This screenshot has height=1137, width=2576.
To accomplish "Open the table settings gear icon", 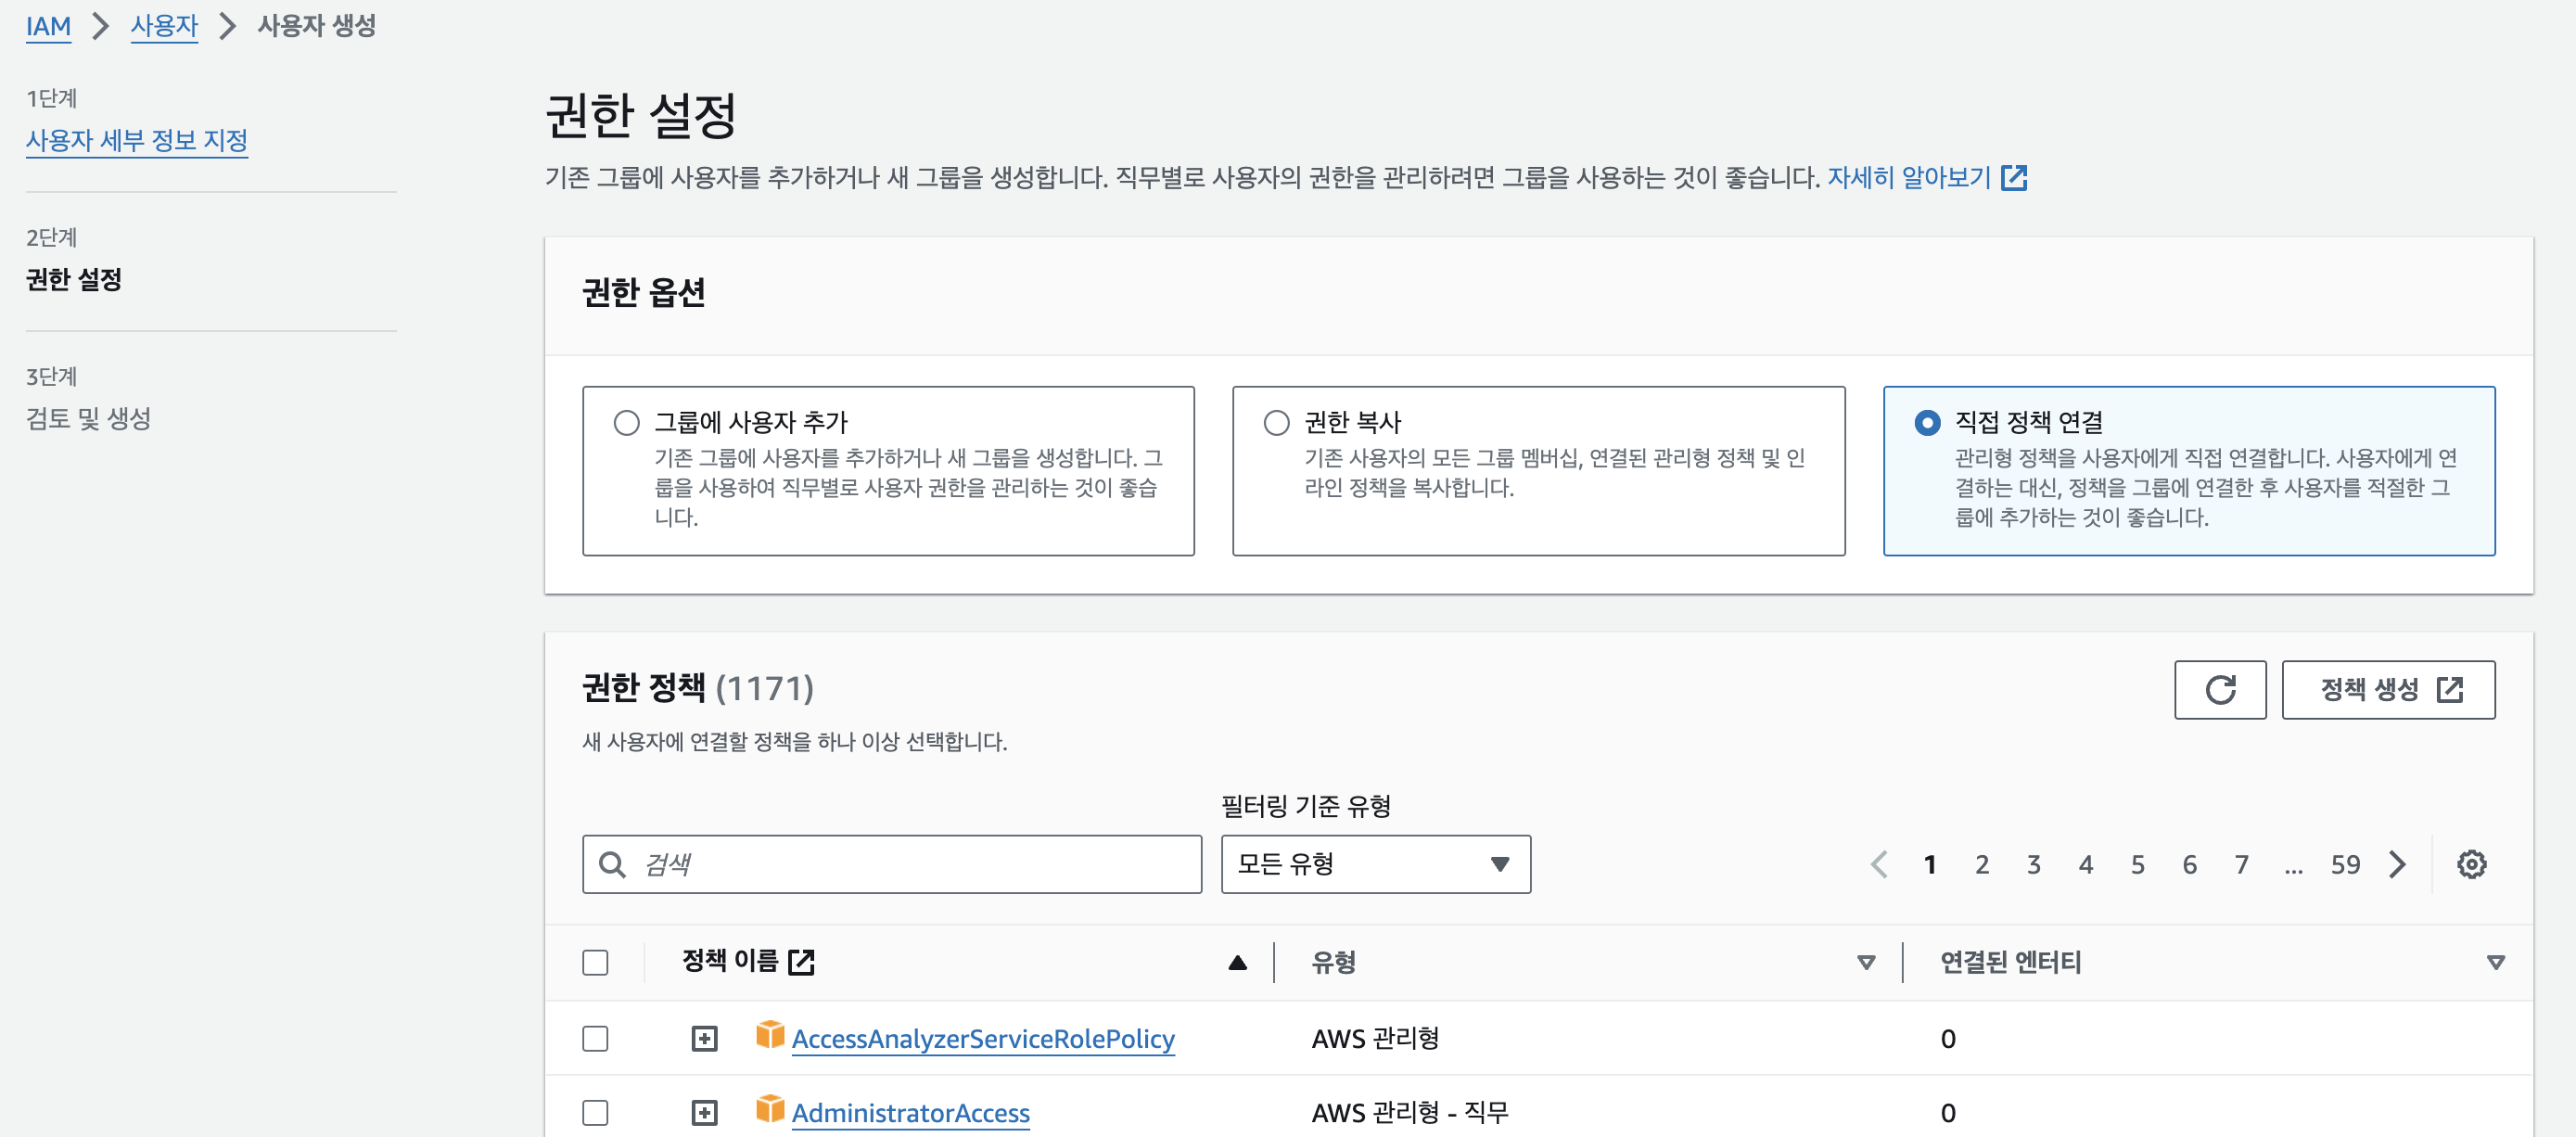I will [2471, 864].
